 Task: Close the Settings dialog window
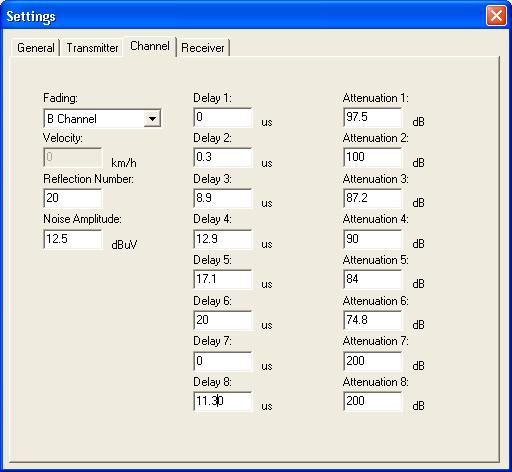496,16
